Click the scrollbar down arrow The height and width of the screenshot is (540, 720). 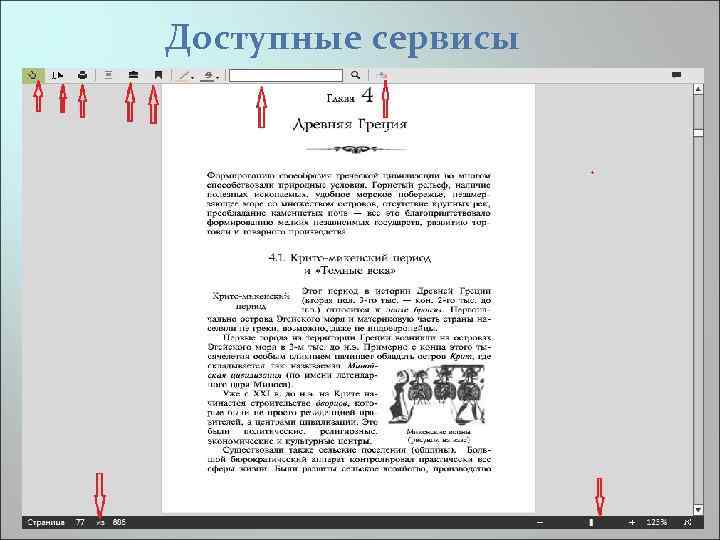[698, 509]
